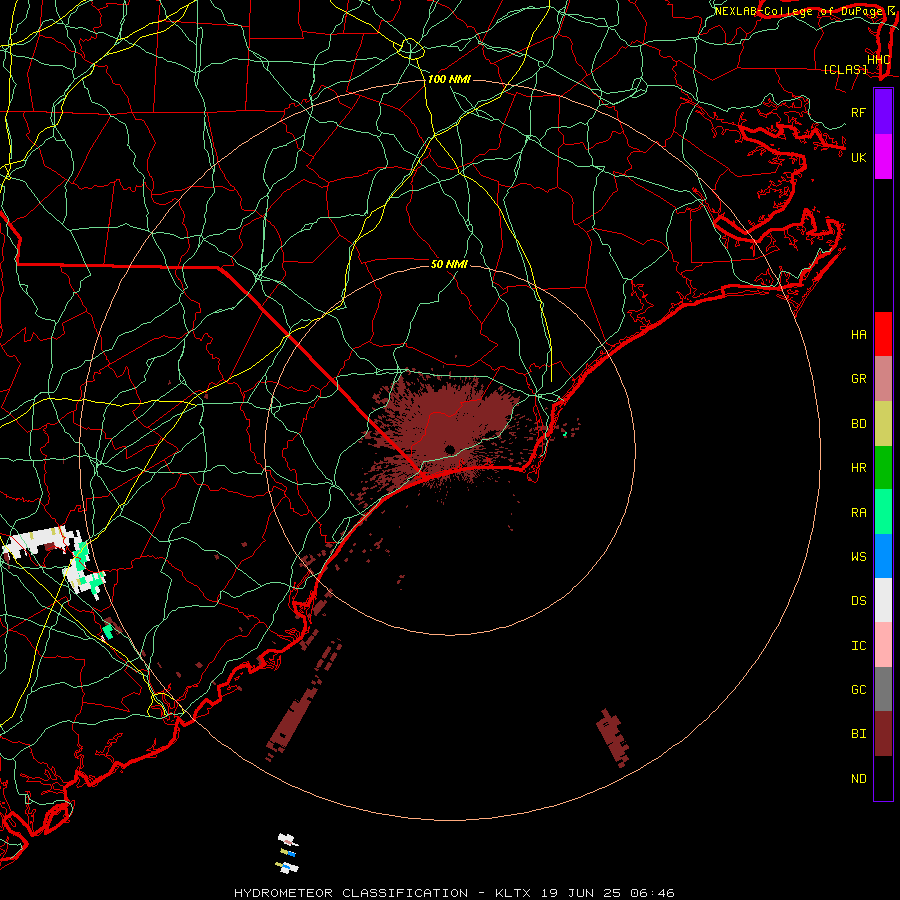Click the RF legend label
Screen dimensions: 900x900
point(859,112)
